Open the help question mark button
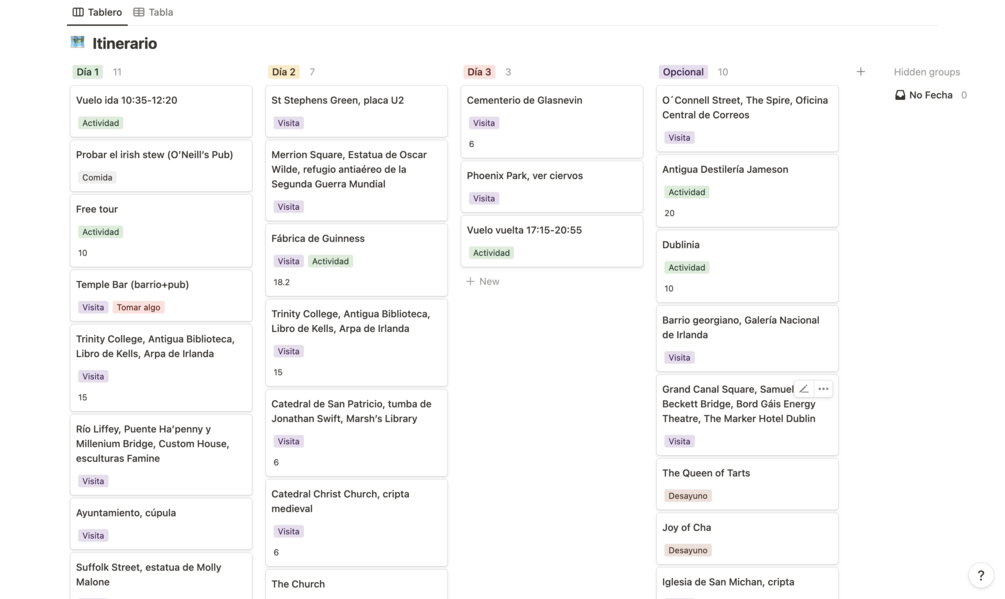This screenshot has width=1005, height=599. pyautogui.click(x=981, y=576)
